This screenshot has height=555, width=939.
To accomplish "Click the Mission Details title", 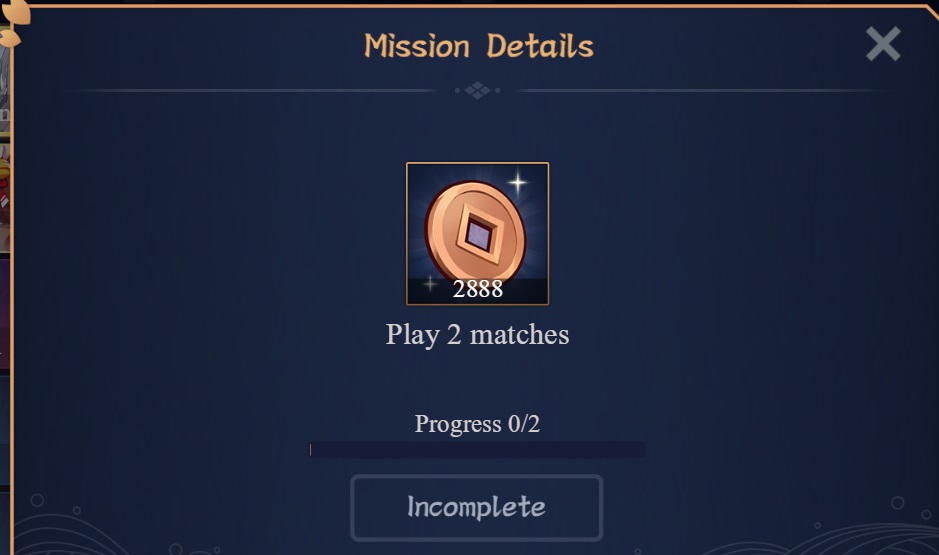I will click(x=478, y=46).
